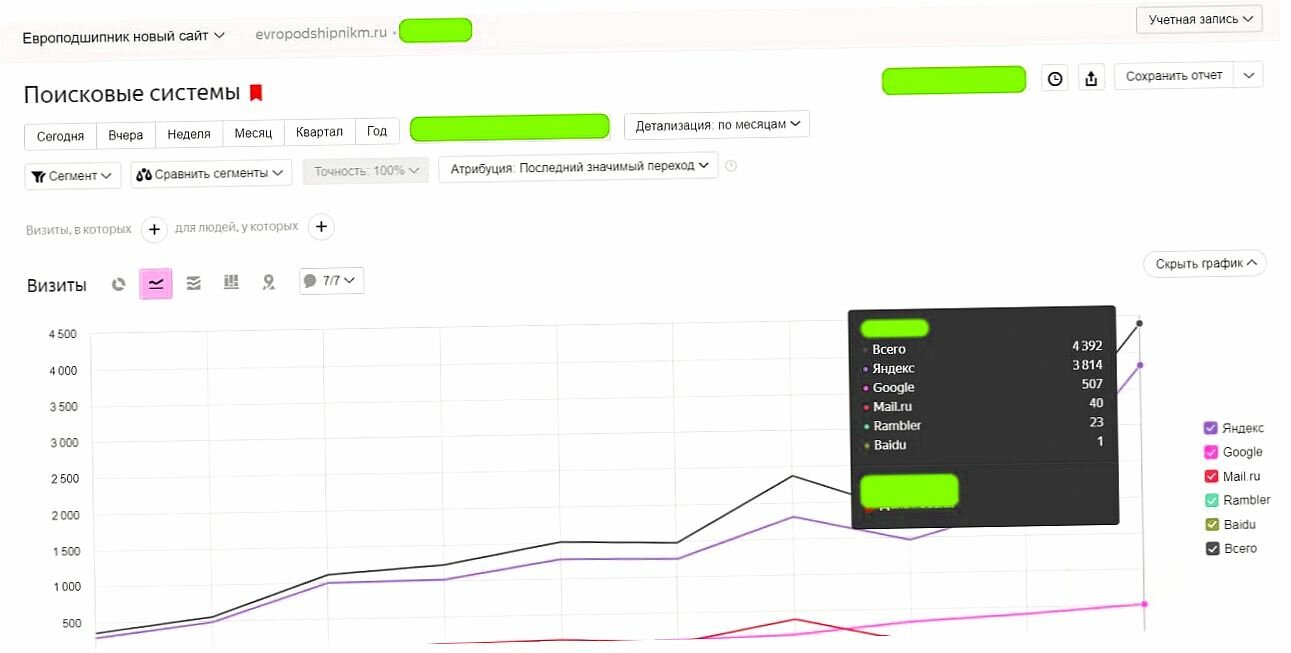This screenshot has height=653, width=1291.
Task: Expand the arrow next to Сохранить отчет
Action: pyautogui.click(x=1248, y=75)
